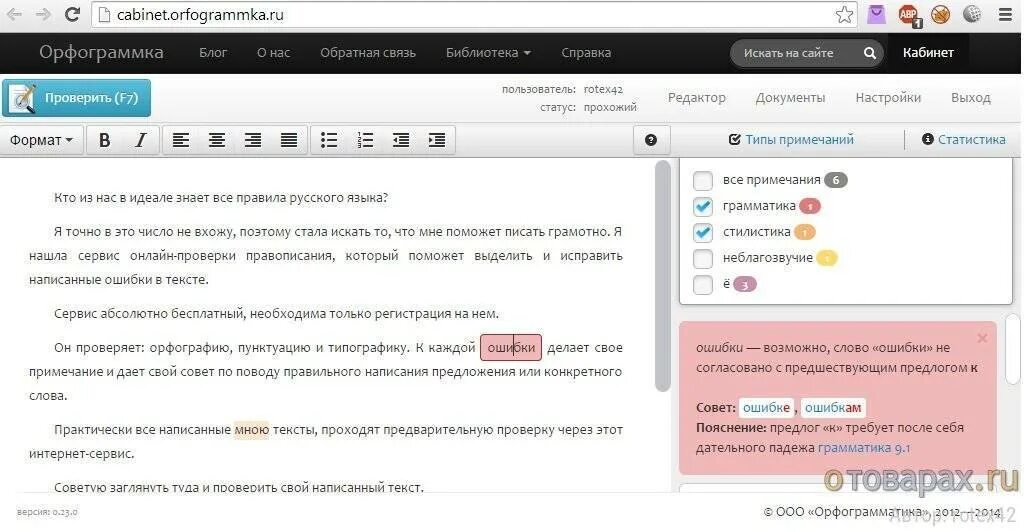Insert a bulleted list
The width and height of the screenshot is (1024, 532).
[x=329, y=140]
